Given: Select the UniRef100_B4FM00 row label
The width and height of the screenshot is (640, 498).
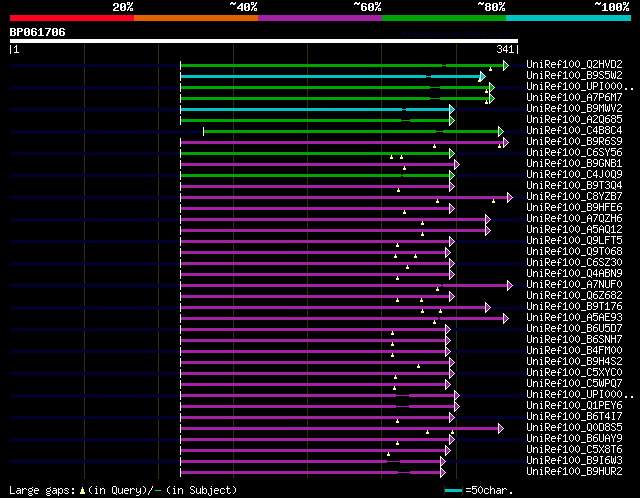Looking at the screenshot, I should pyautogui.click(x=574, y=351).
